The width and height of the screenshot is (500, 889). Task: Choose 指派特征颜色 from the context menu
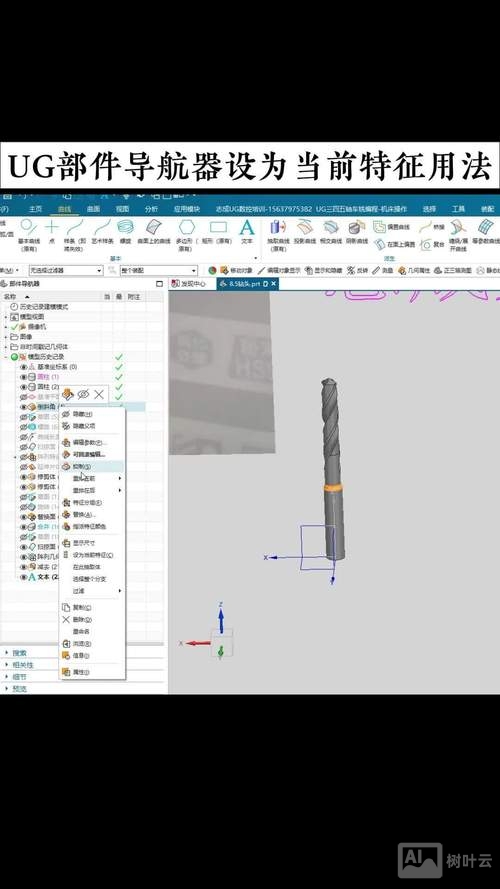[x=92, y=527]
